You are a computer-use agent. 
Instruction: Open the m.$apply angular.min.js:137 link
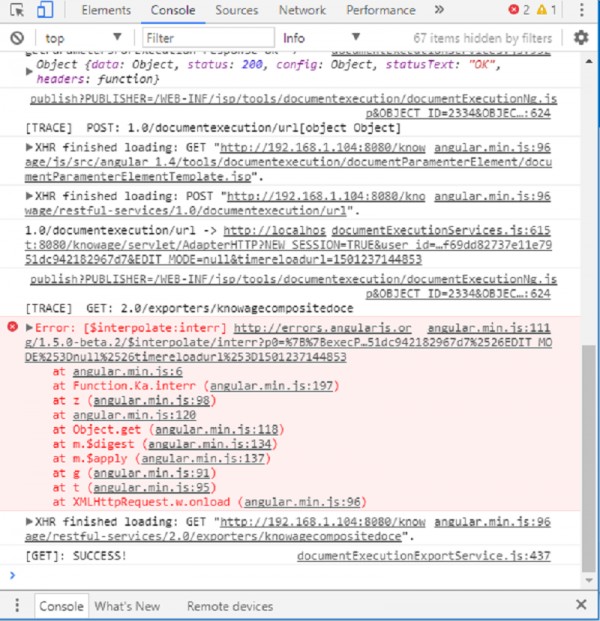point(203,459)
